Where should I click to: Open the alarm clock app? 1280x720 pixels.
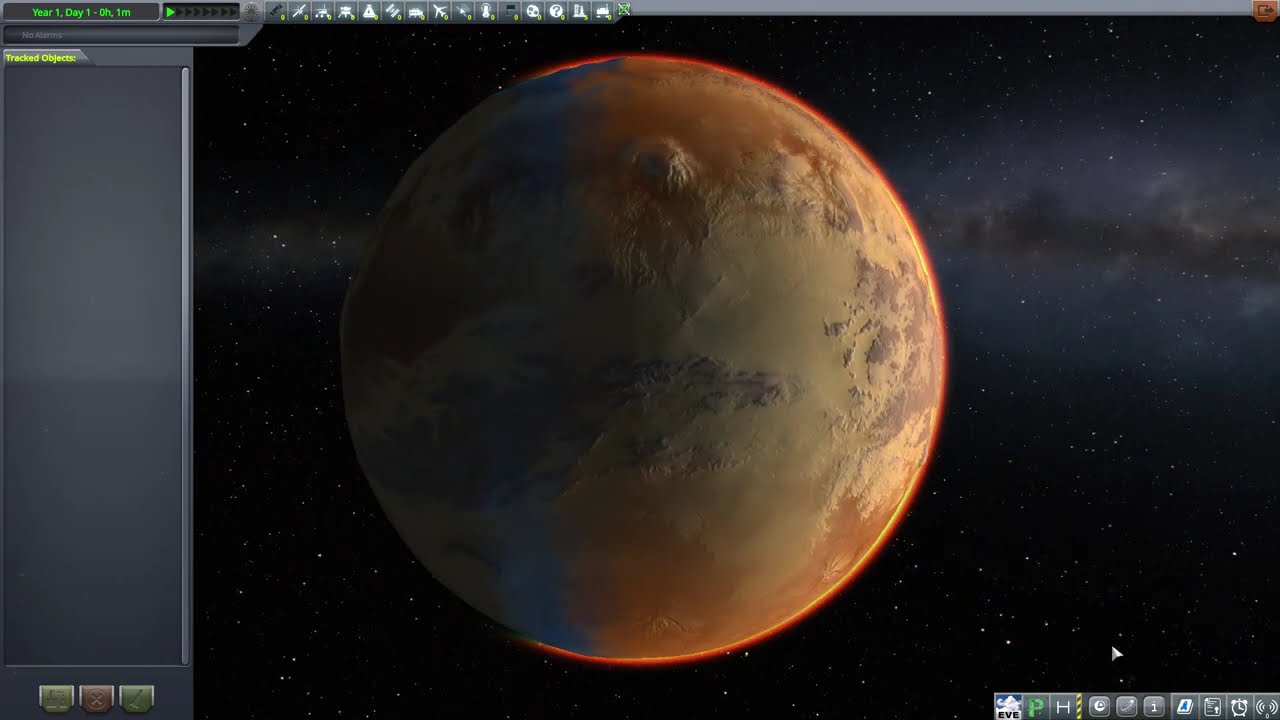pyautogui.click(x=1239, y=707)
